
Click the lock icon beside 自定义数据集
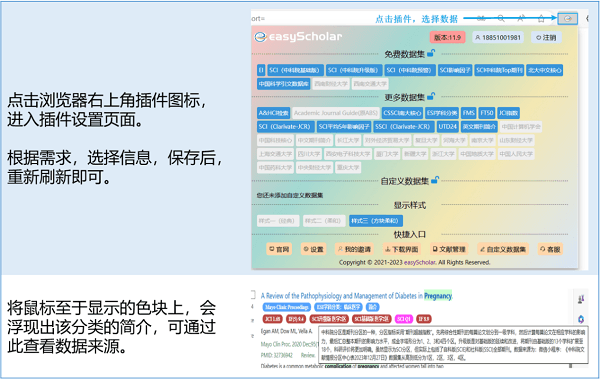click(x=435, y=180)
